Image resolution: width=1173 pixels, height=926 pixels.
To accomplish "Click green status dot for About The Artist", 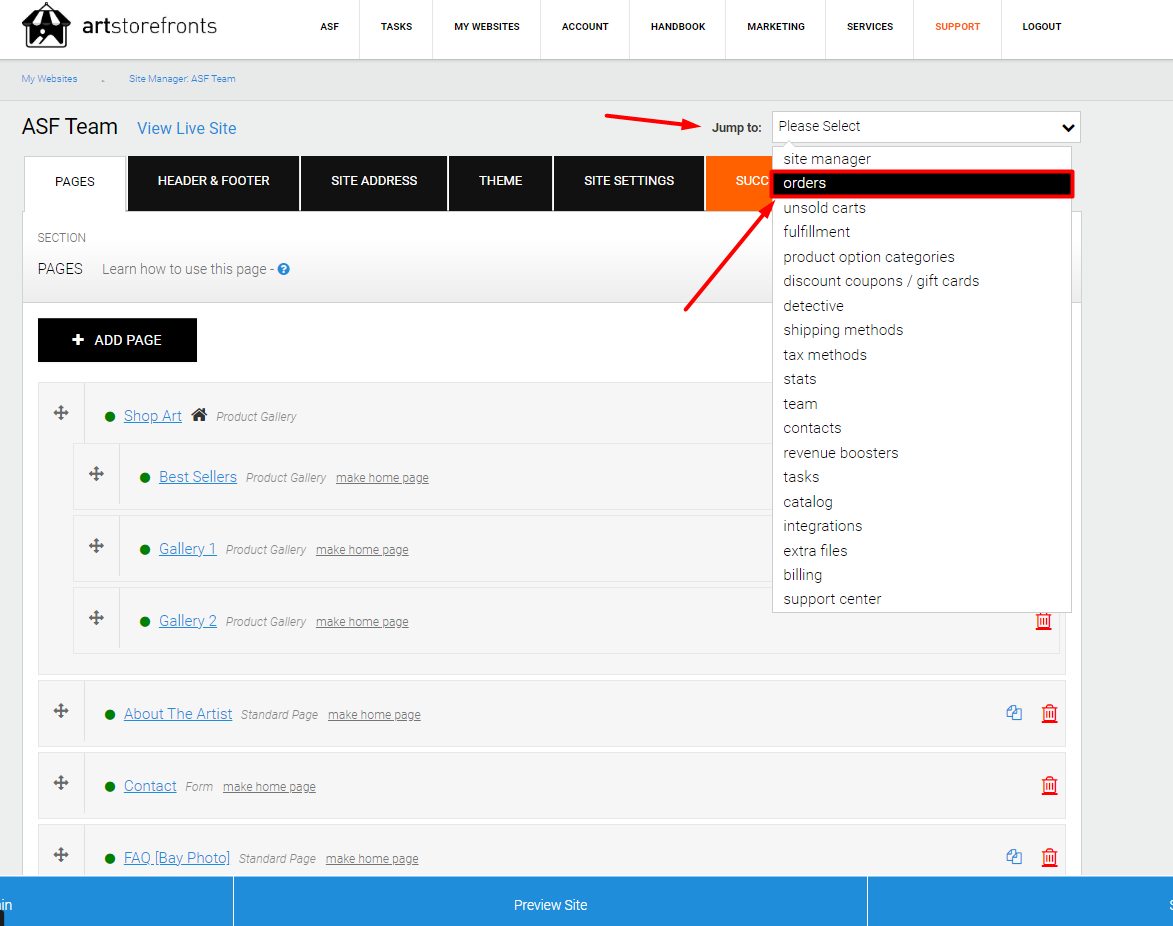I will click(110, 715).
